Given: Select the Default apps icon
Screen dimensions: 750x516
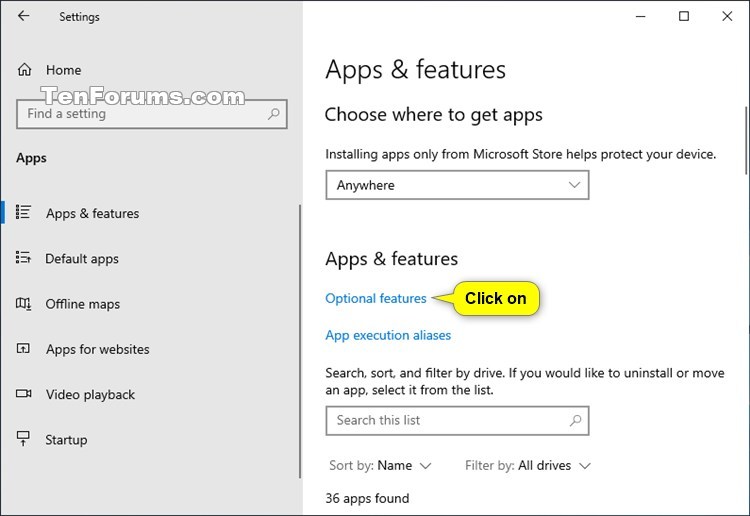Looking at the screenshot, I should click(23, 258).
